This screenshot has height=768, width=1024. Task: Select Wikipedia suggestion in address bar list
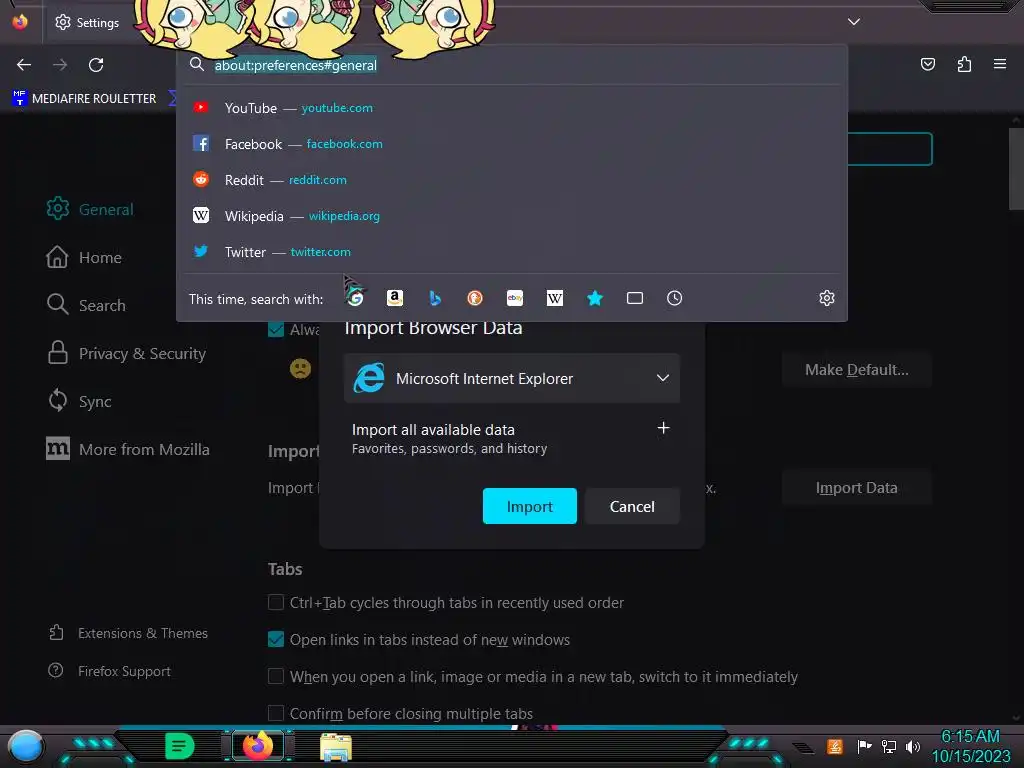coord(512,216)
